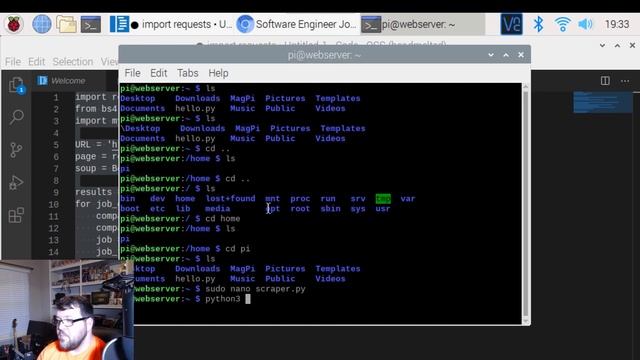Open the VNC server tray icon

pyautogui.click(x=511, y=24)
